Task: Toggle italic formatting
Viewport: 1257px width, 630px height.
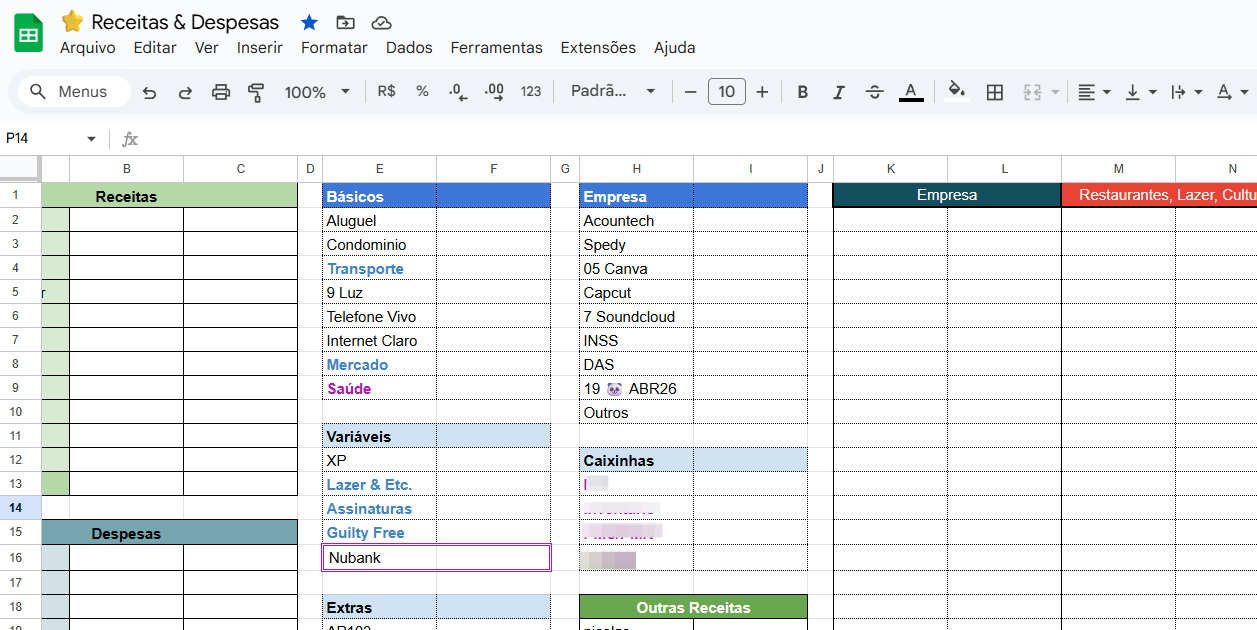Action: [x=838, y=92]
